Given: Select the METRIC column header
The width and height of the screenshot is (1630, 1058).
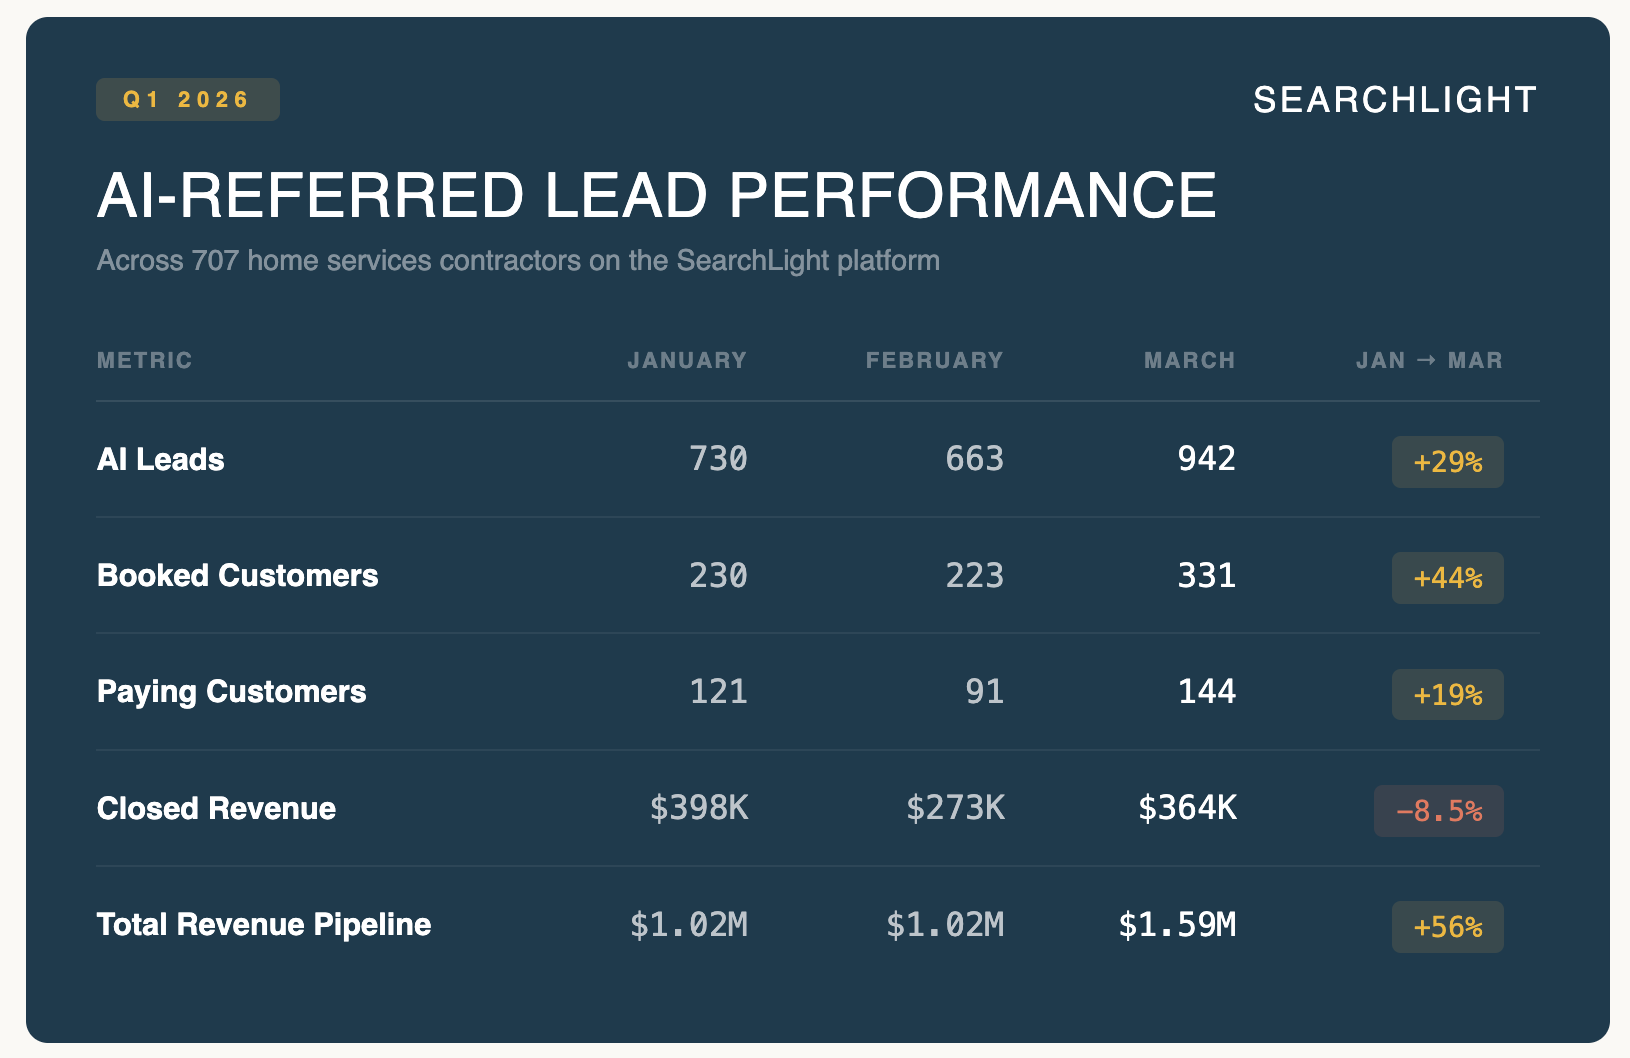Looking at the screenshot, I should (144, 360).
